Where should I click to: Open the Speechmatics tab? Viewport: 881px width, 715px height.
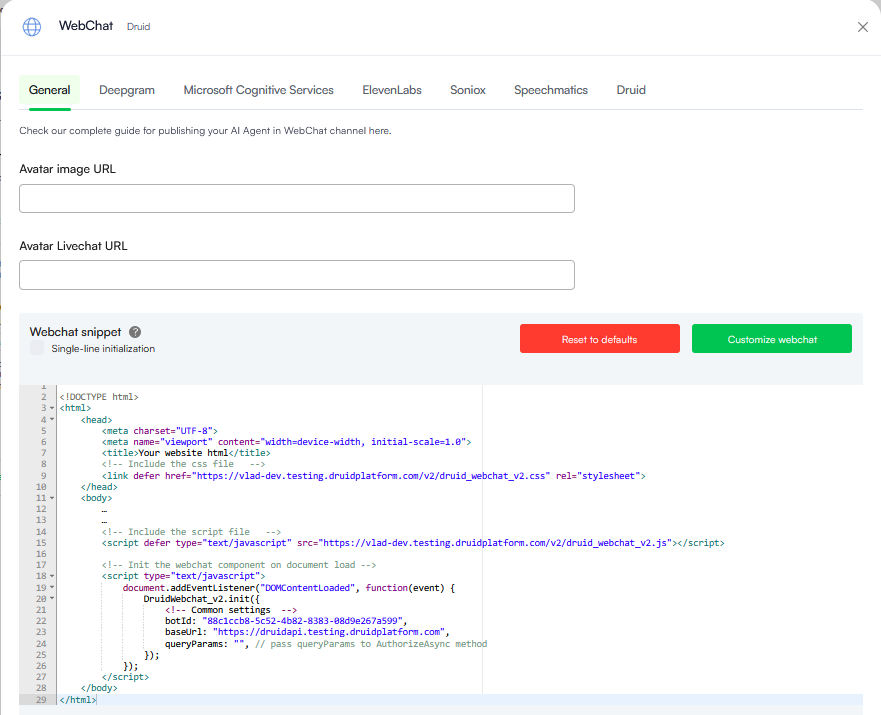(x=551, y=90)
